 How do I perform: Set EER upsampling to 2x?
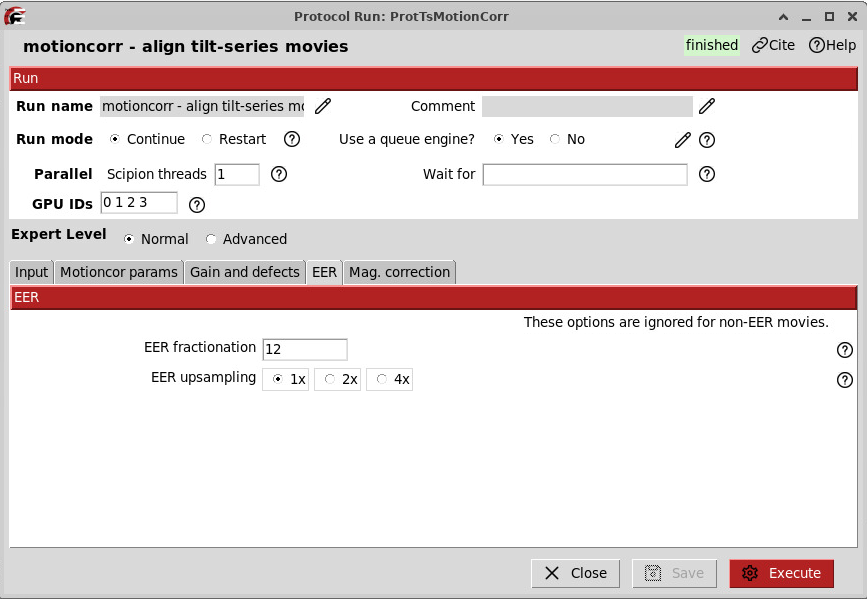tap(331, 379)
